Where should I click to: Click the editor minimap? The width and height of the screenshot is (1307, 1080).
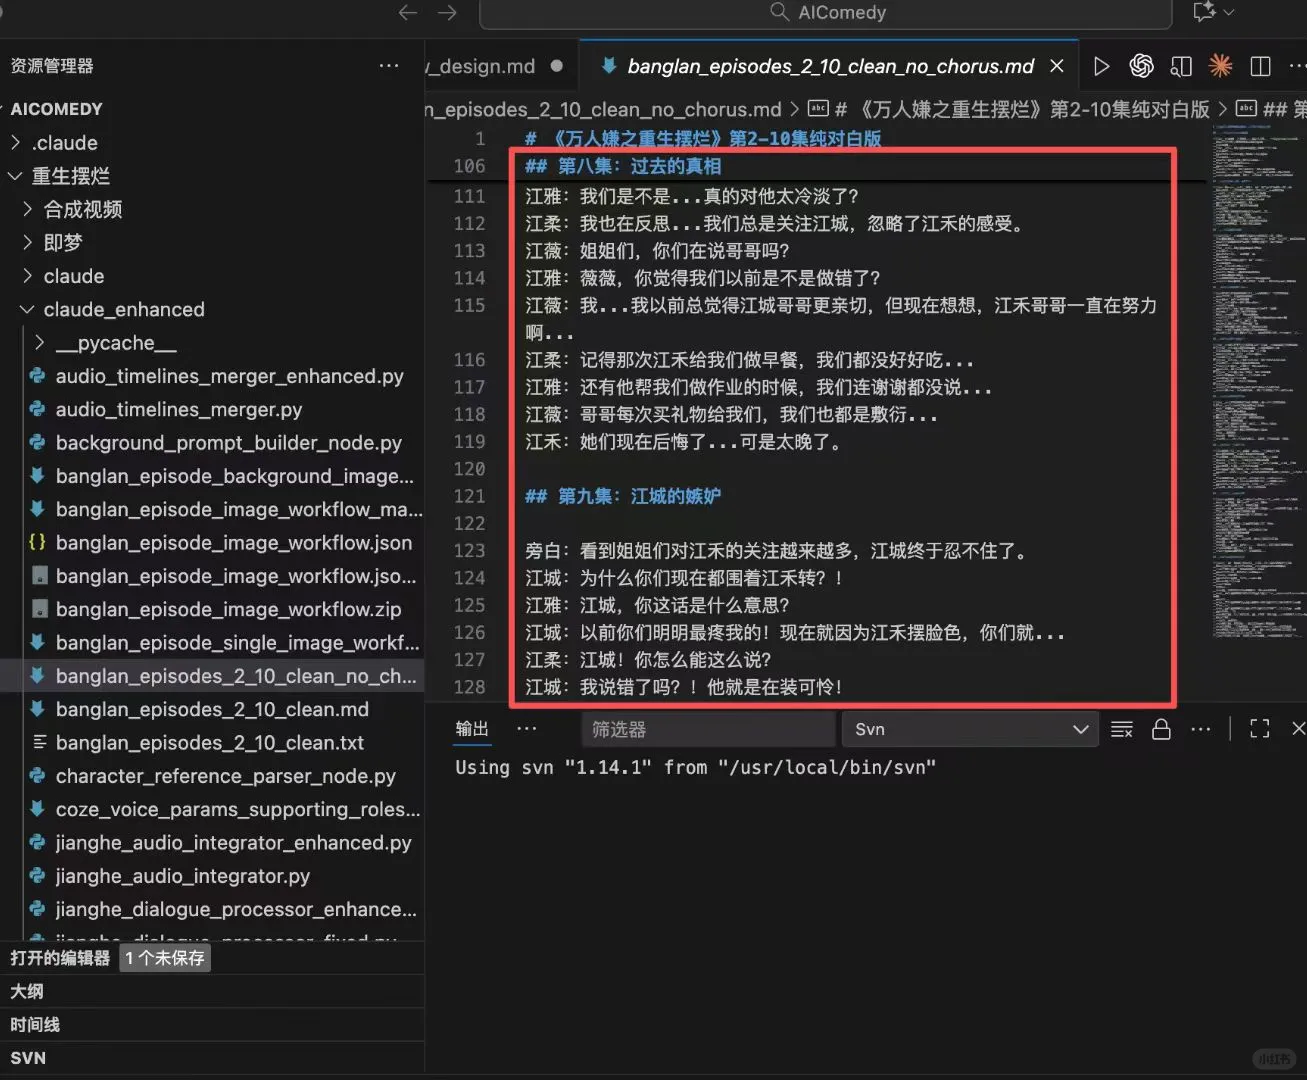point(1258,380)
